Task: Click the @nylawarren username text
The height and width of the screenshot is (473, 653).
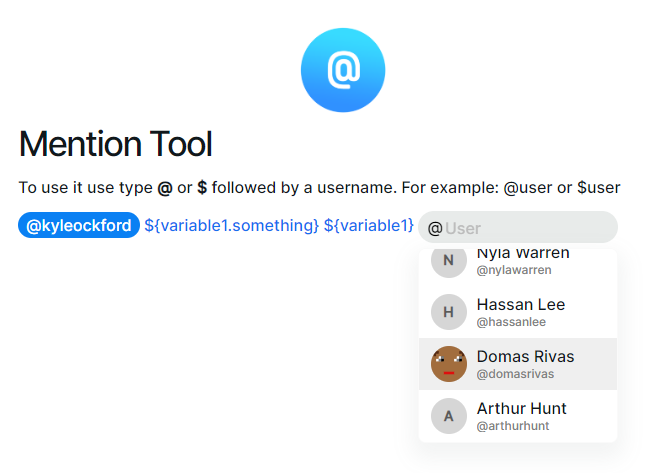Action: pyautogui.click(x=514, y=270)
